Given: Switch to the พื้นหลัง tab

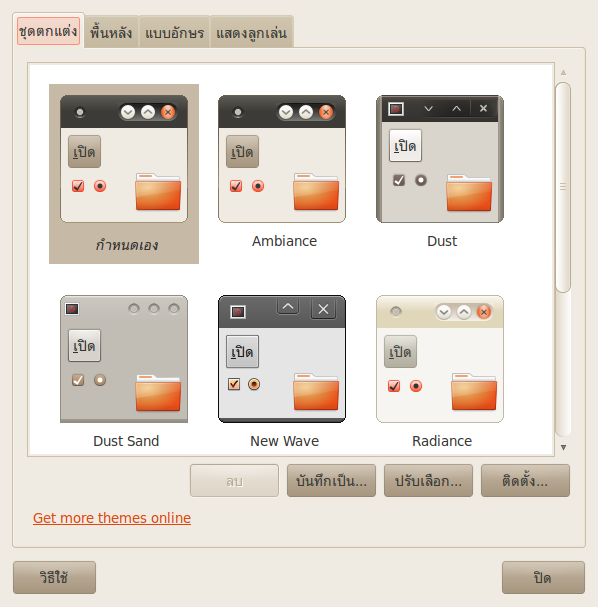Looking at the screenshot, I should [111, 33].
